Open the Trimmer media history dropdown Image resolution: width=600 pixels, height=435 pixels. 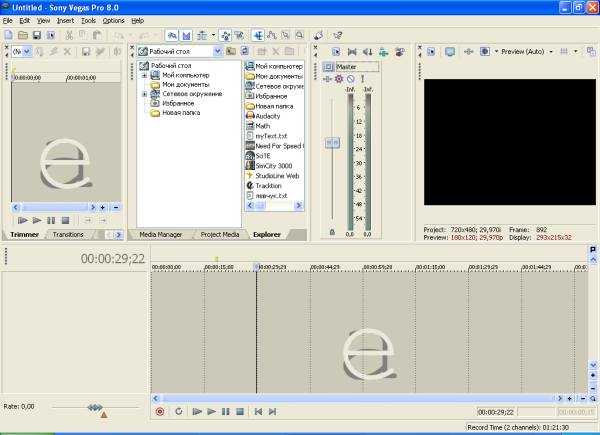click(x=27, y=51)
